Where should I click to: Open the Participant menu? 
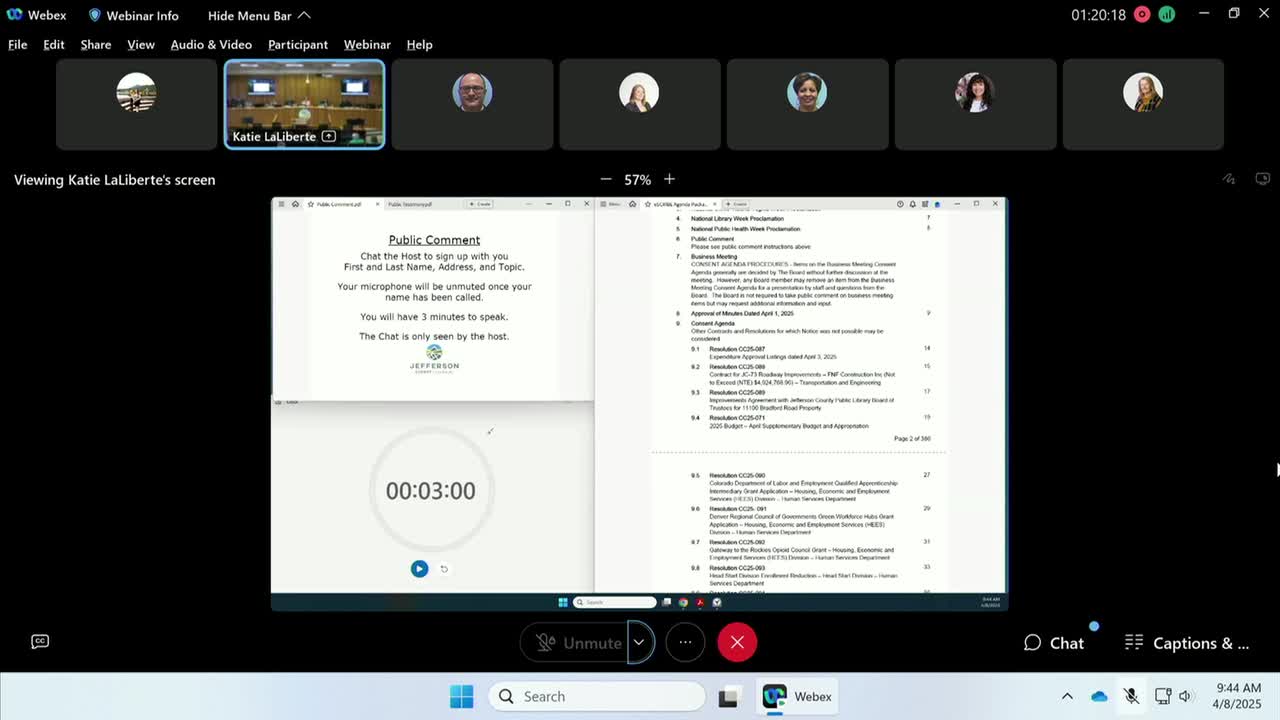point(297,44)
